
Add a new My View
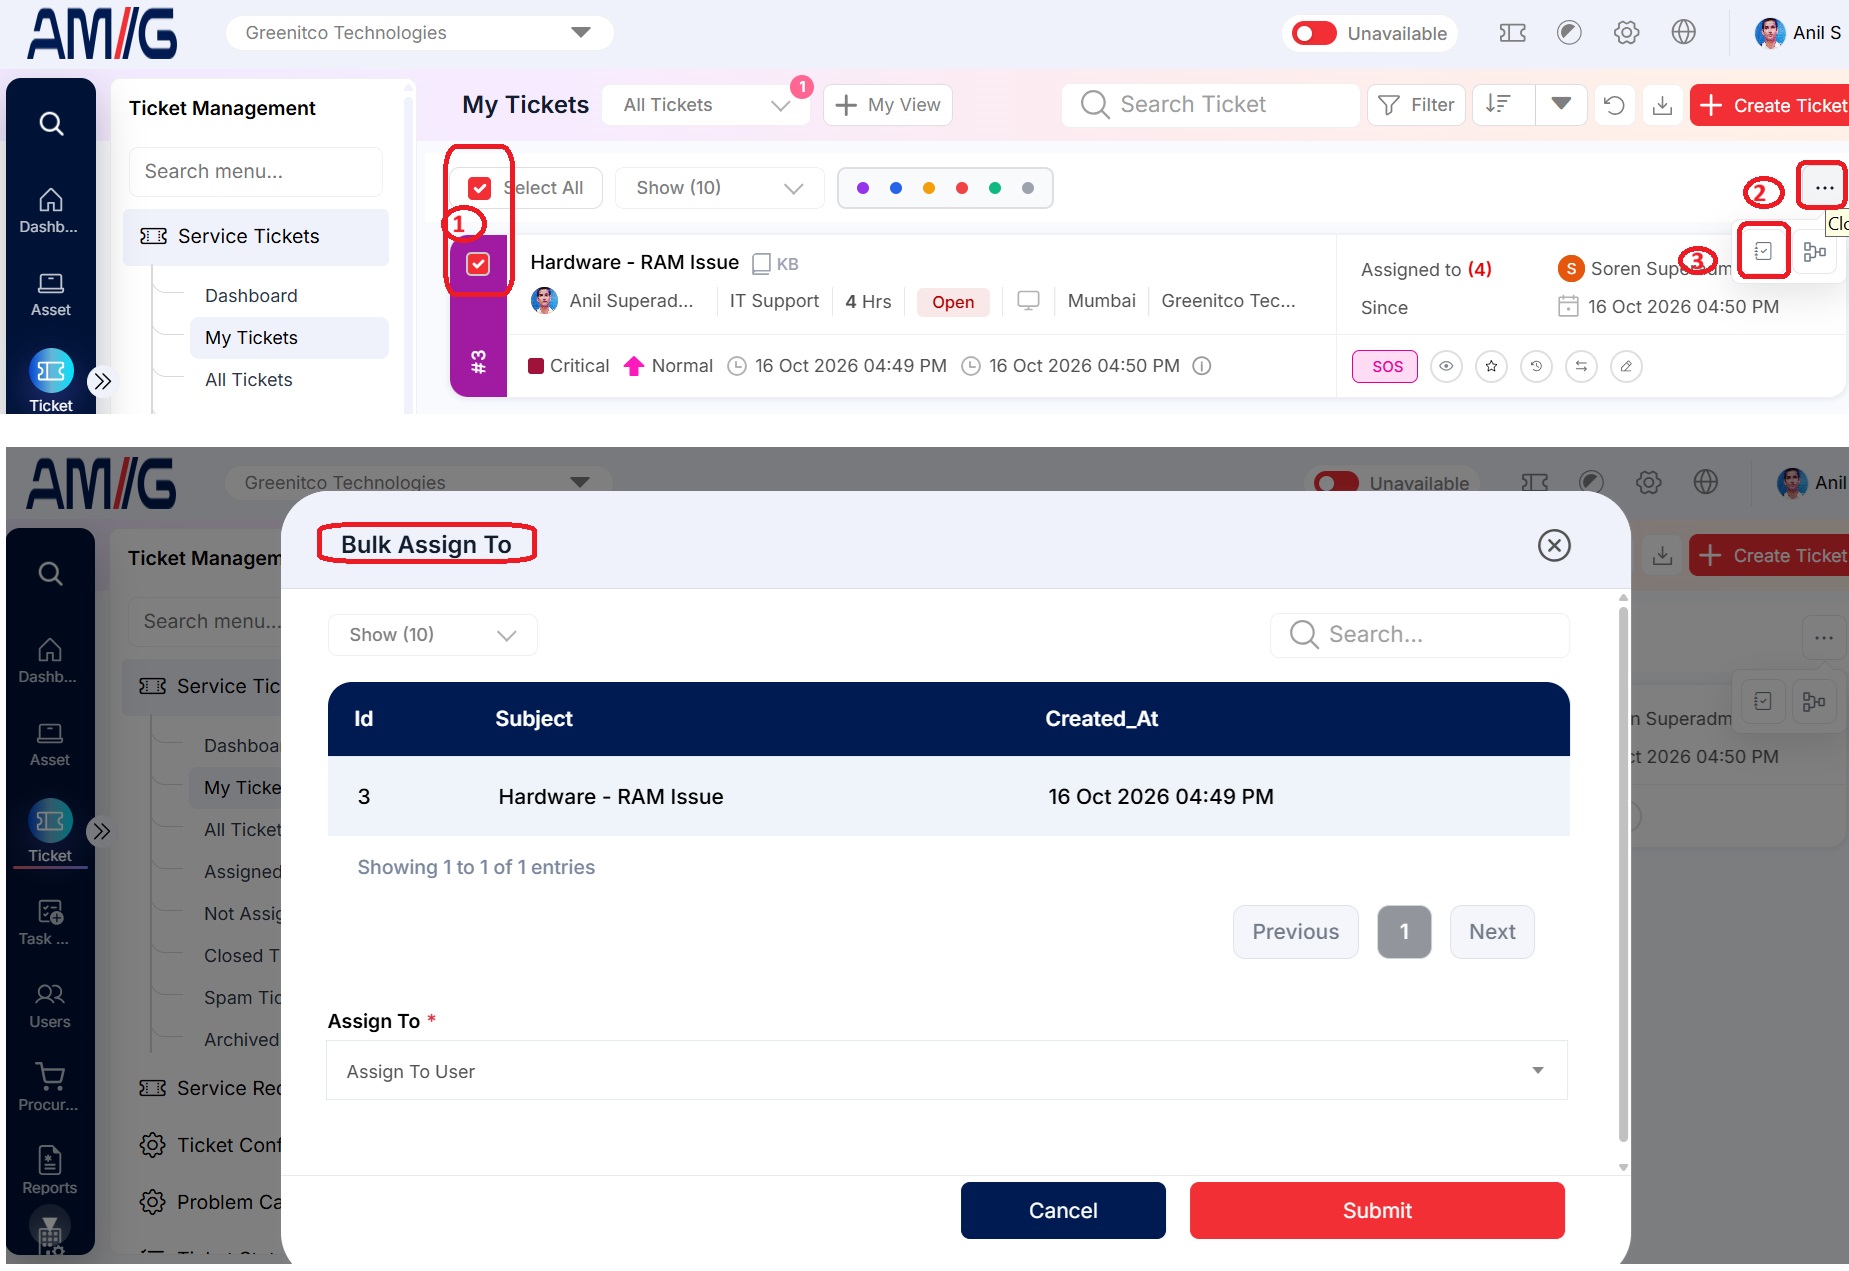point(887,105)
